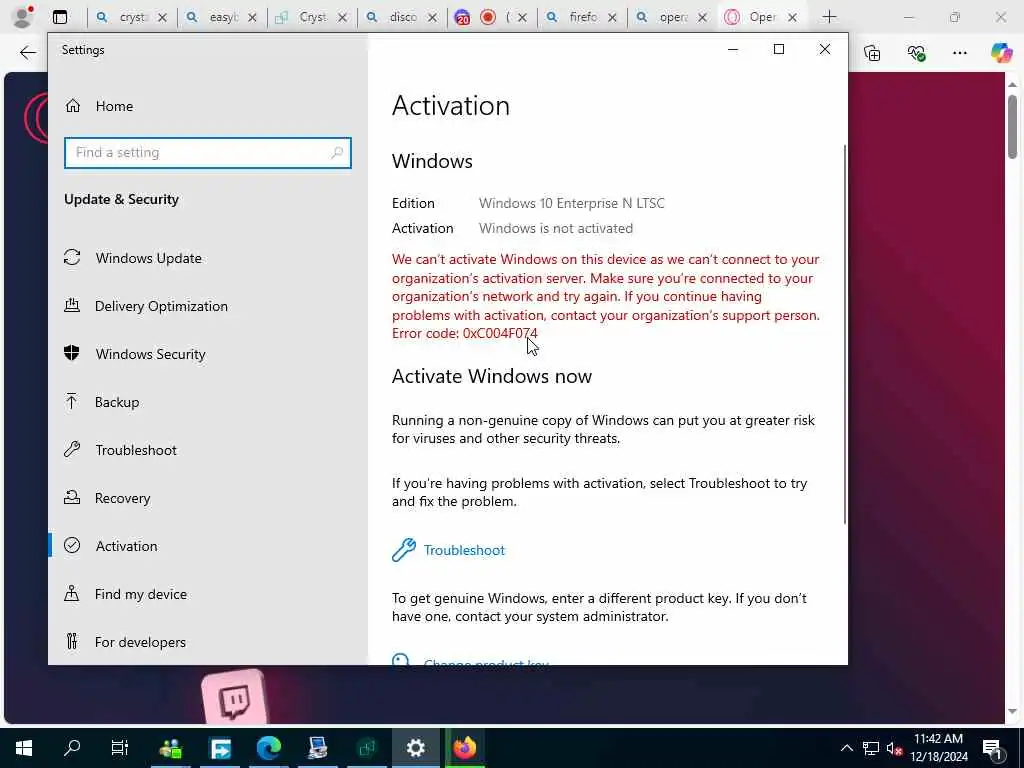Click the Windows 10 Enterprise N LTSC text

click(571, 203)
